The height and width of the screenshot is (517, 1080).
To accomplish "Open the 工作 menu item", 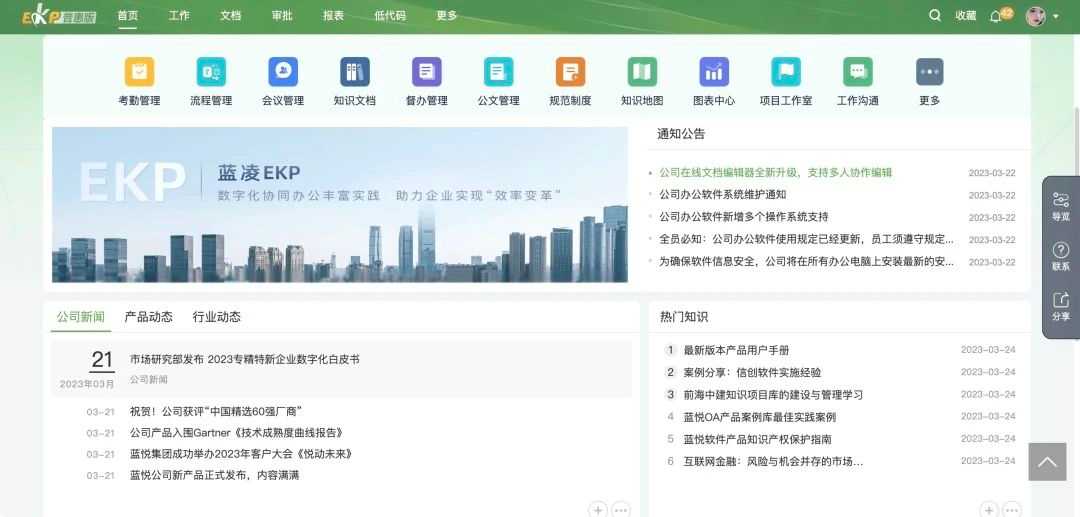I will pyautogui.click(x=179, y=15).
